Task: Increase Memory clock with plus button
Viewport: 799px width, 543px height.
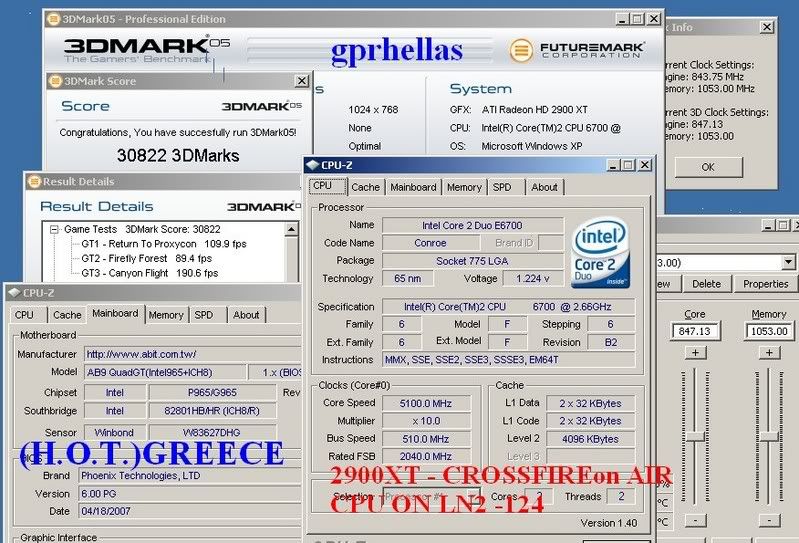Action: pos(769,352)
